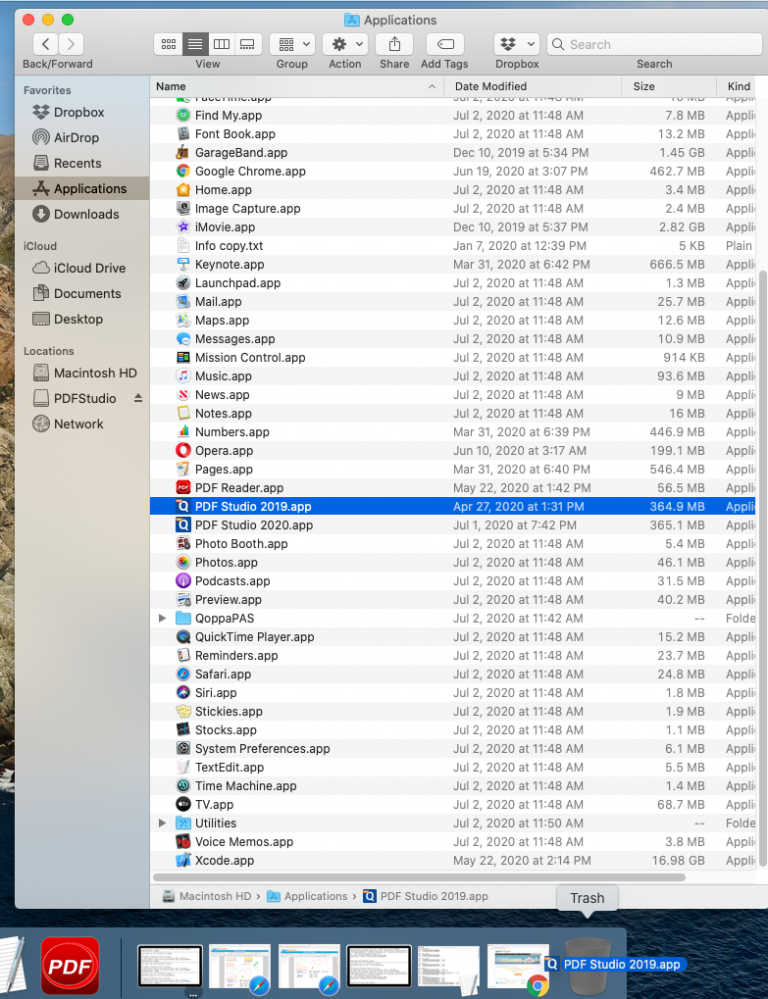Select the Photos.app icon
Screen dimensions: 768x999
coord(183,562)
